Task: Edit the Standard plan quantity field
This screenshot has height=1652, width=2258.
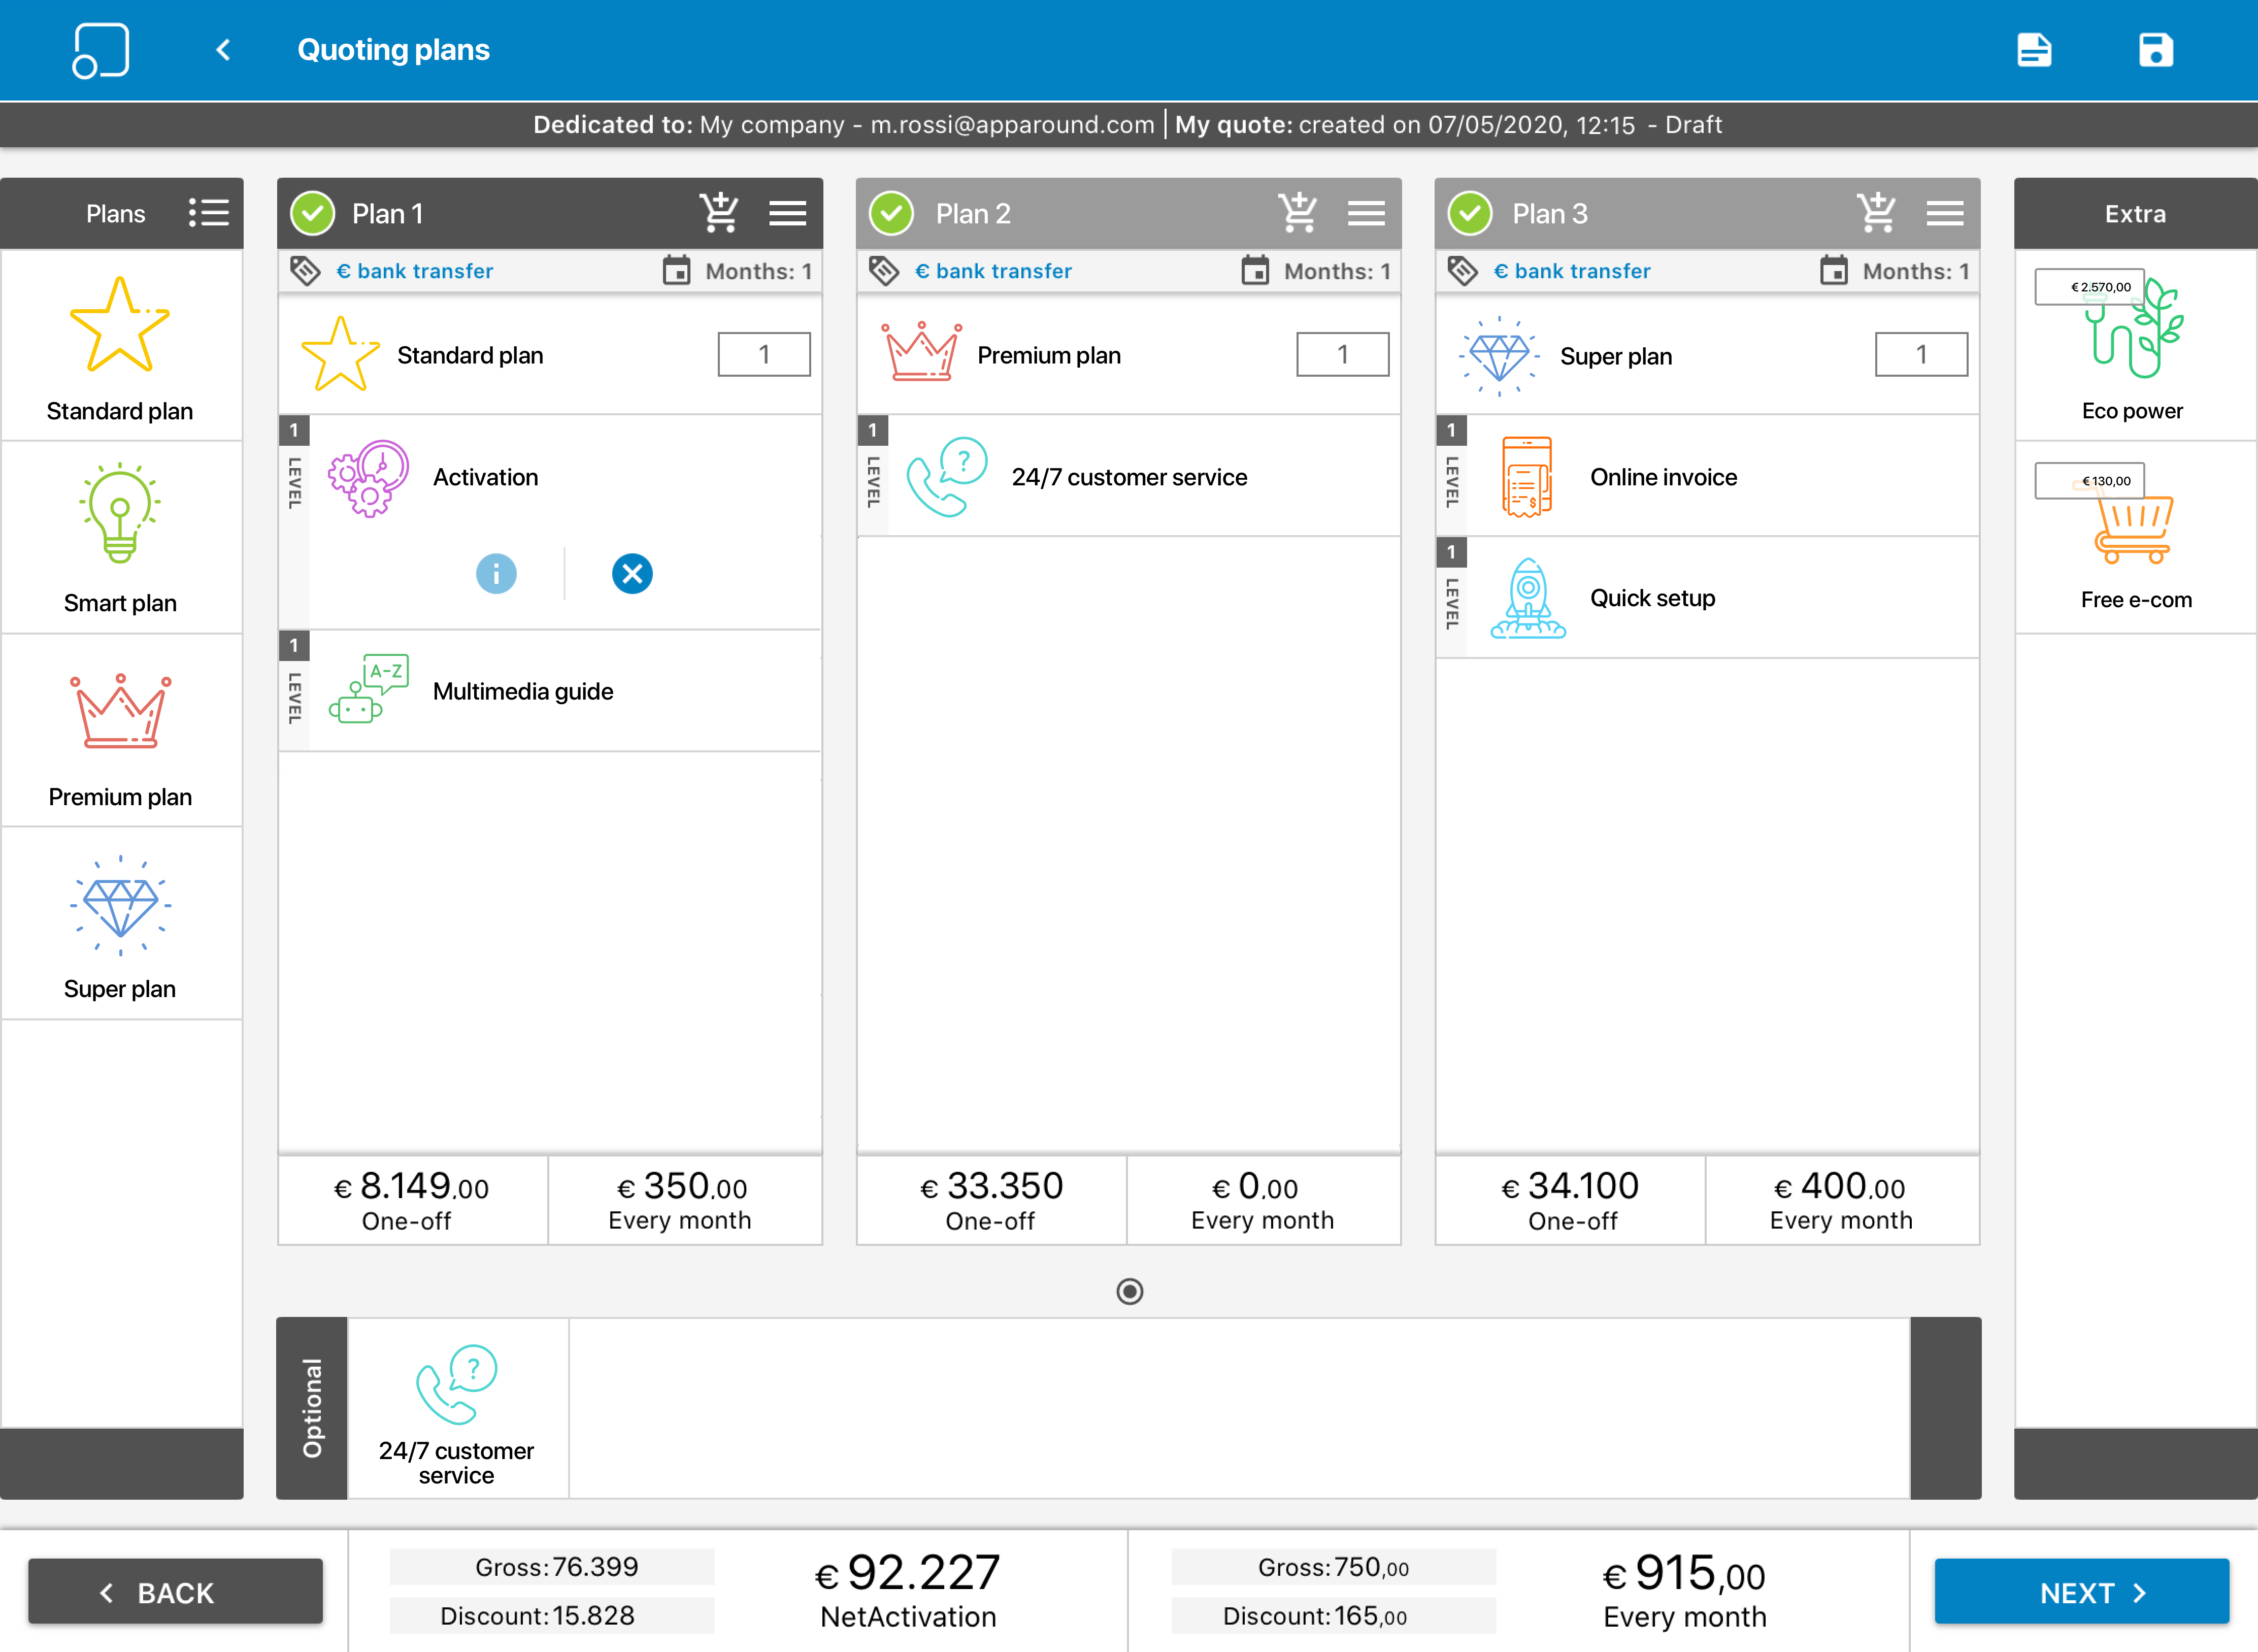Action: [x=763, y=354]
